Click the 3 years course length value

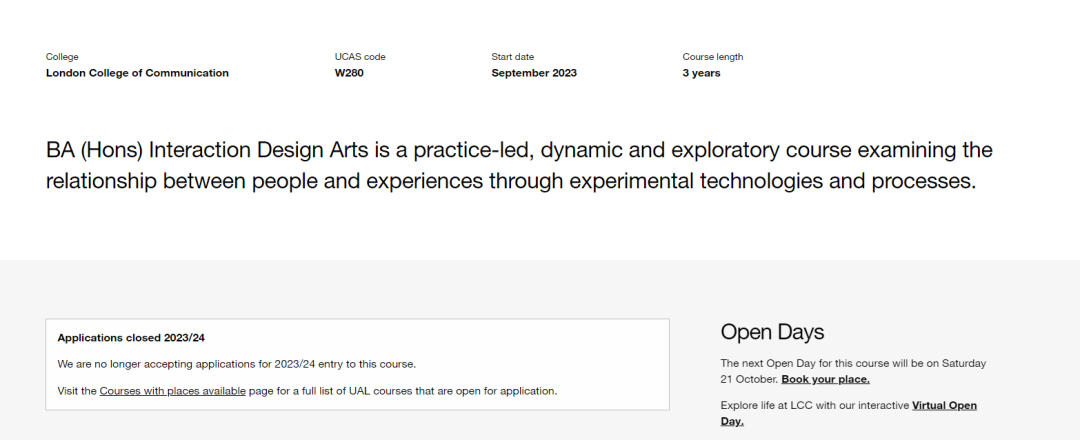point(701,73)
